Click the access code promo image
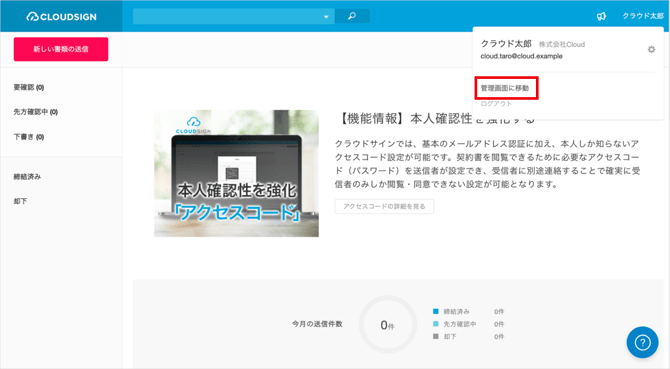 click(236, 173)
